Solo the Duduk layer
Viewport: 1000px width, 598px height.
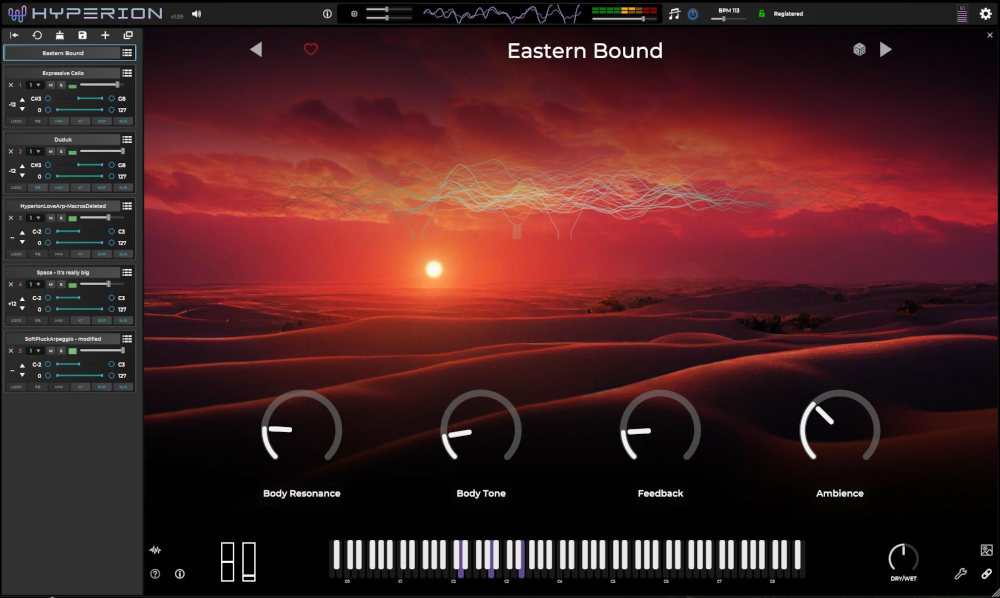[x=61, y=151]
